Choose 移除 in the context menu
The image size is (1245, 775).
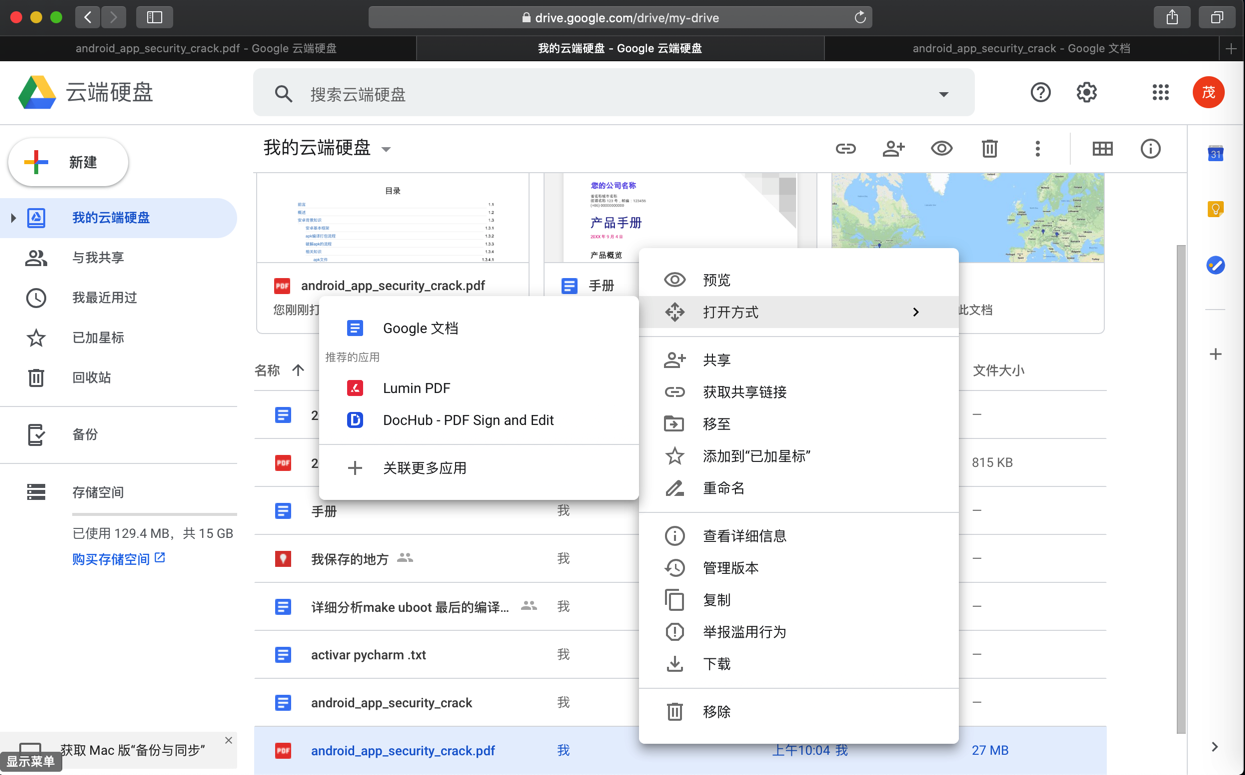(x=798, y=712)
